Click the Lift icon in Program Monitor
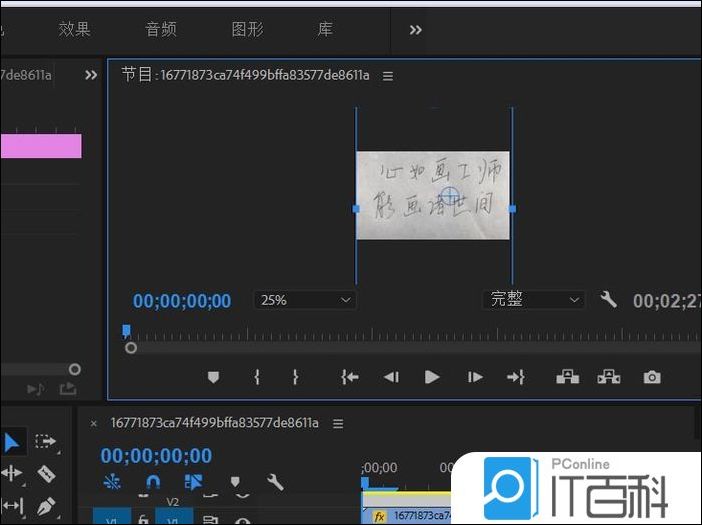Viewport: 702px width, 525px height. 567,377
